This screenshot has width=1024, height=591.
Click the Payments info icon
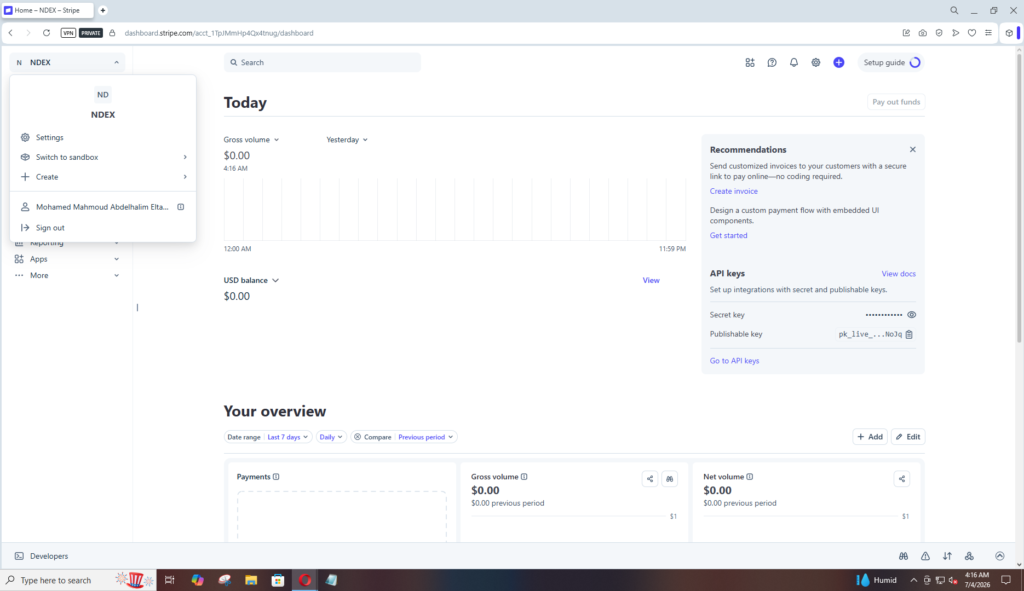276,477
